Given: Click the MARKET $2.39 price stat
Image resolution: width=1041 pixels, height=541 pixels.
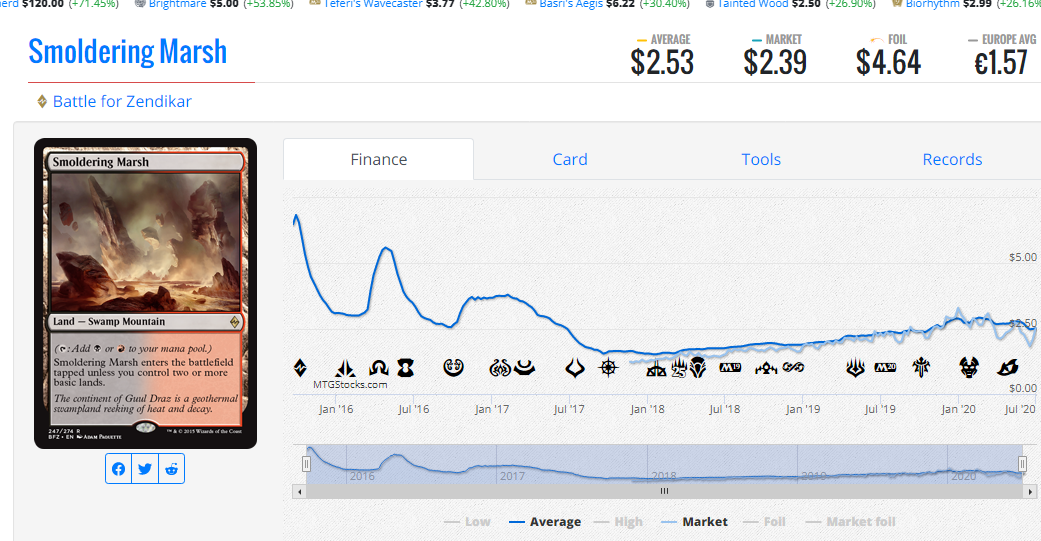Looking at the screenshot, I should point(775,56).
